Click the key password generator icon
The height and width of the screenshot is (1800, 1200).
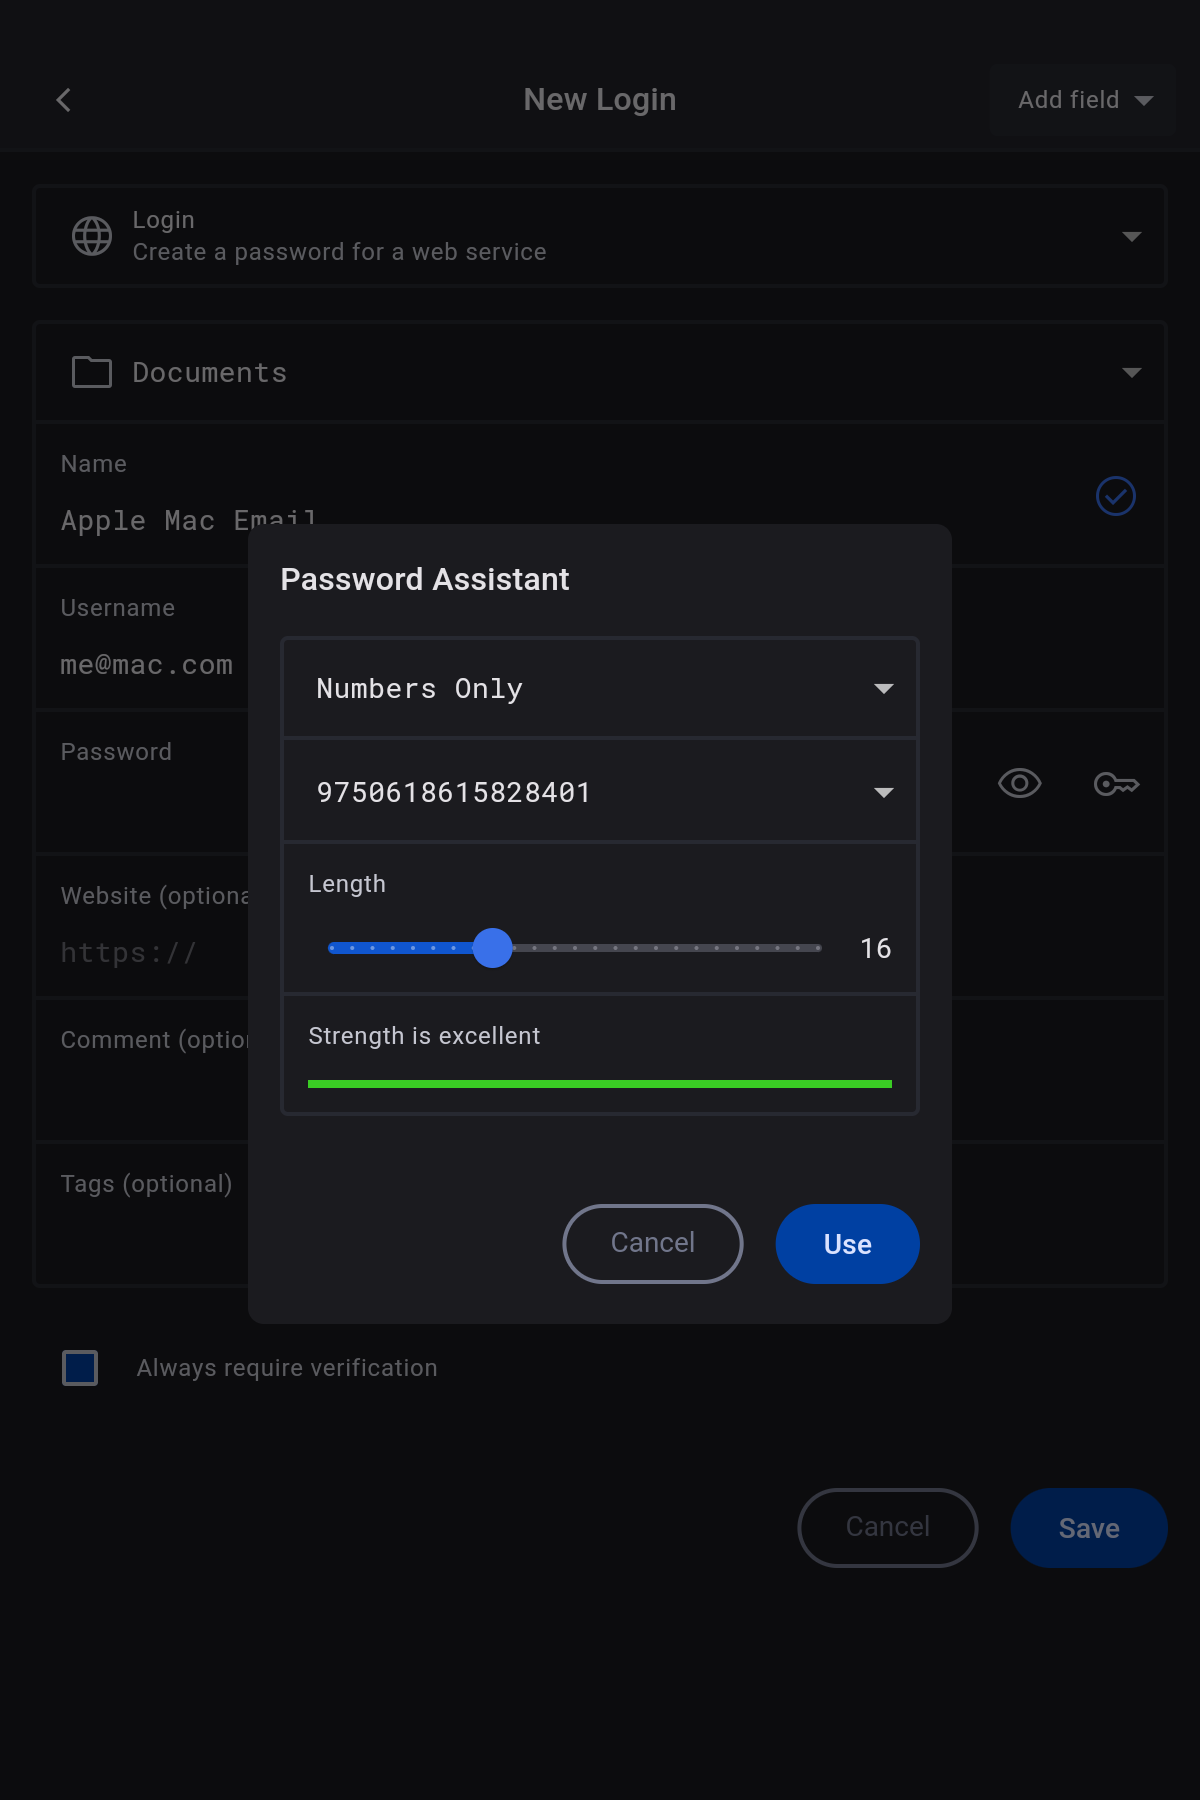[1116, 784]
